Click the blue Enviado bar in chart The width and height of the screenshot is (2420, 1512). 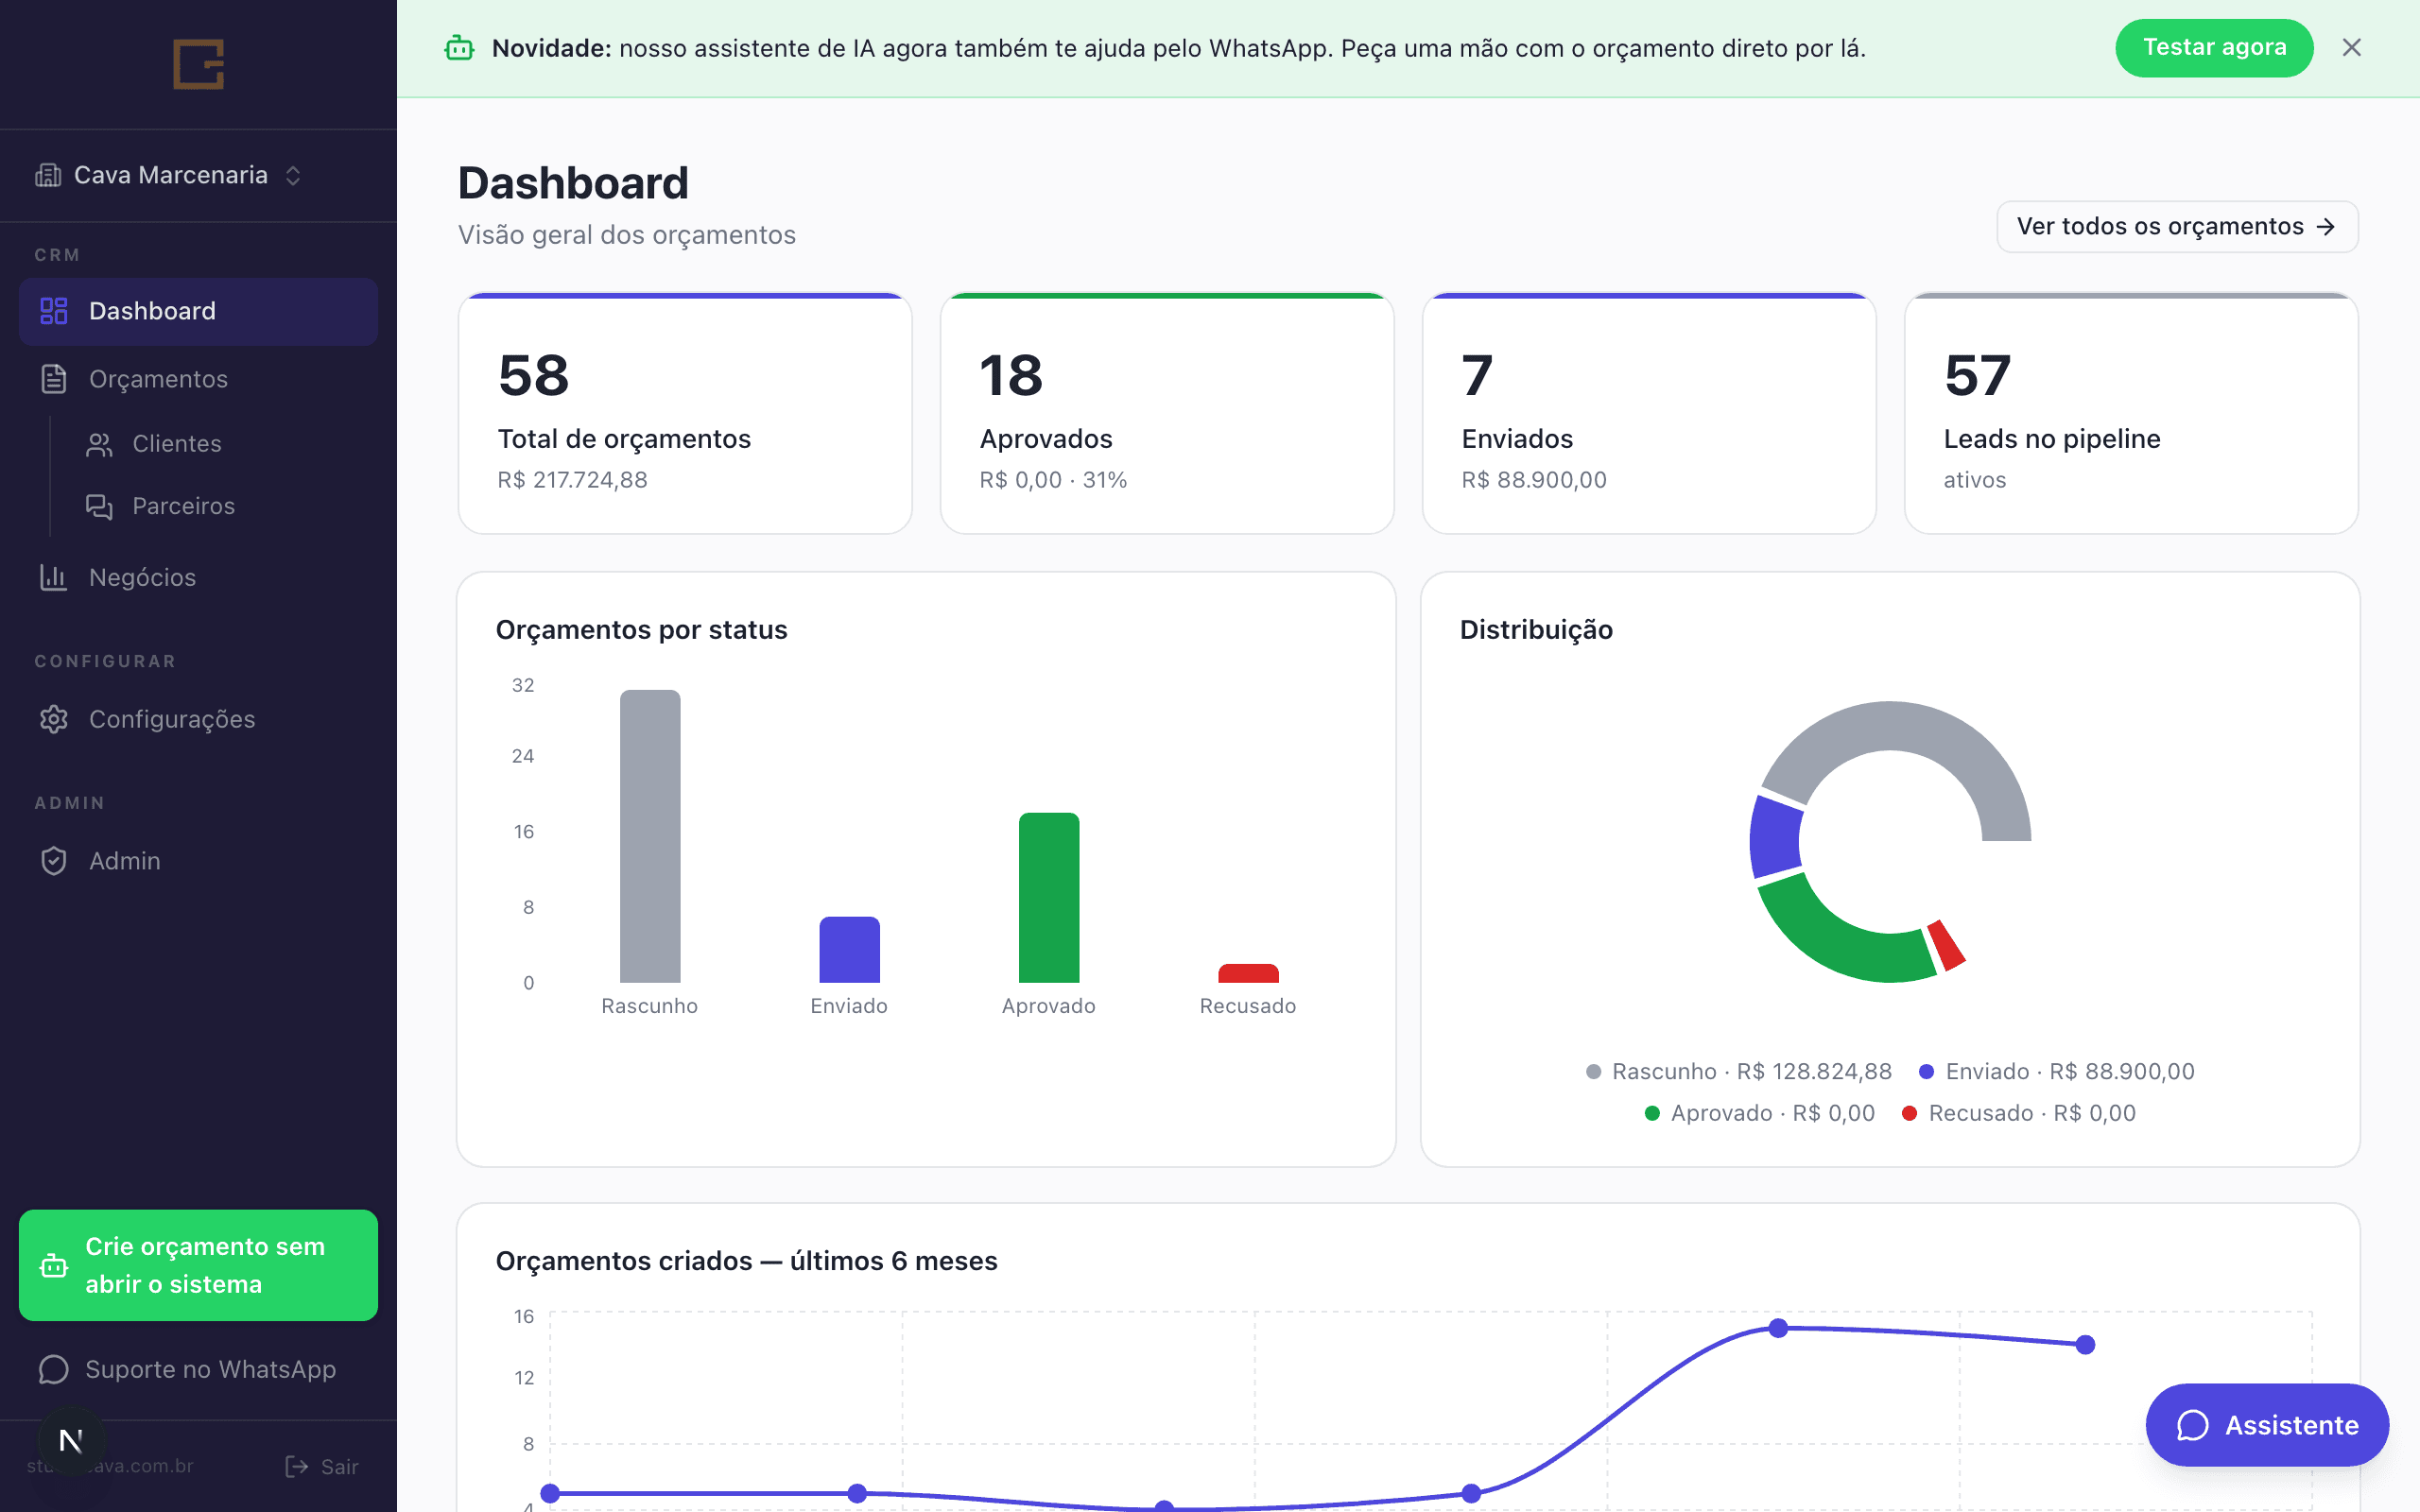point(849,949)
